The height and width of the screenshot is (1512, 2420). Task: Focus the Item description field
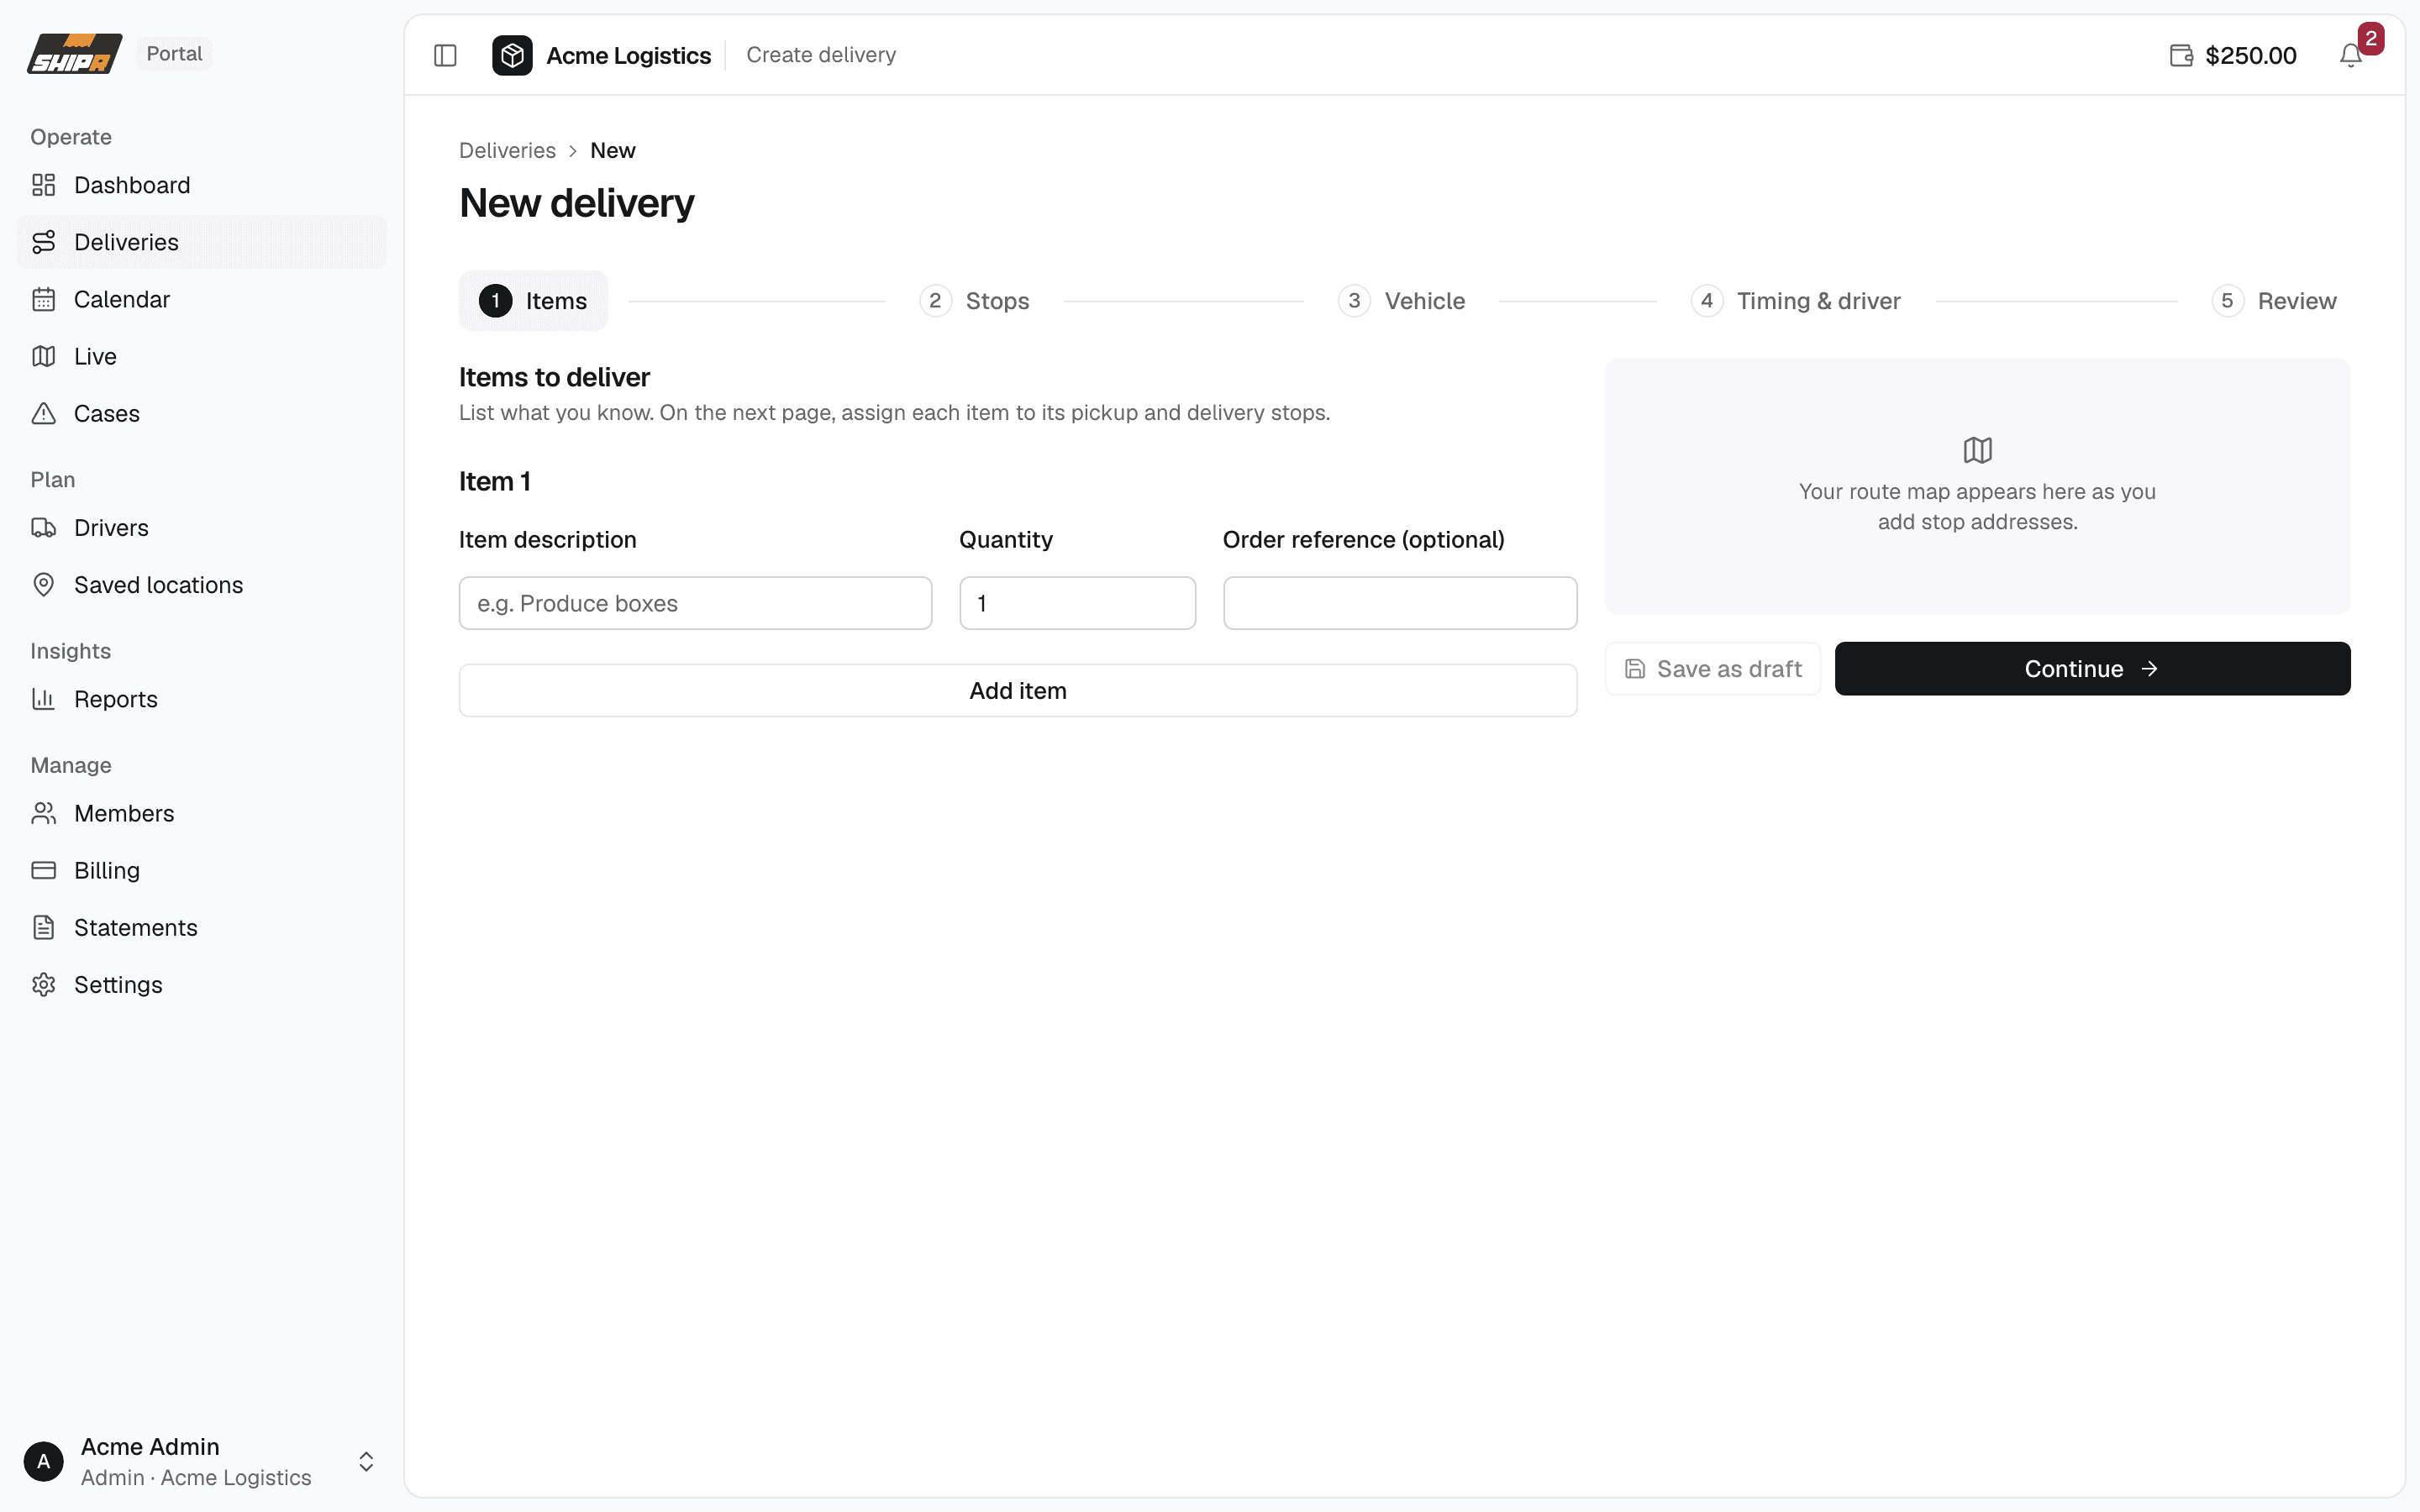pyautogui.click(x=695, y=603)
